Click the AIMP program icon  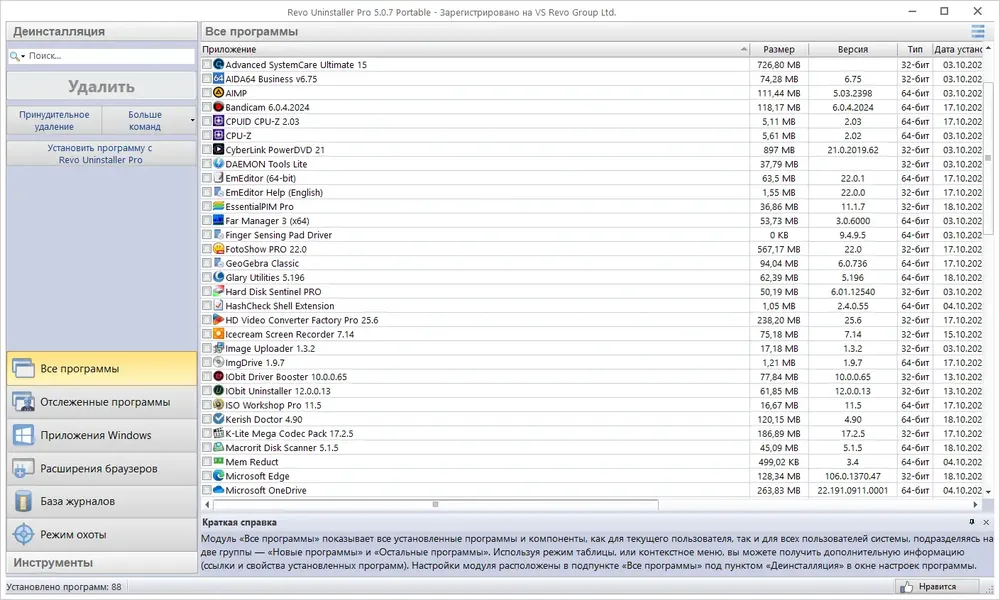219,93
